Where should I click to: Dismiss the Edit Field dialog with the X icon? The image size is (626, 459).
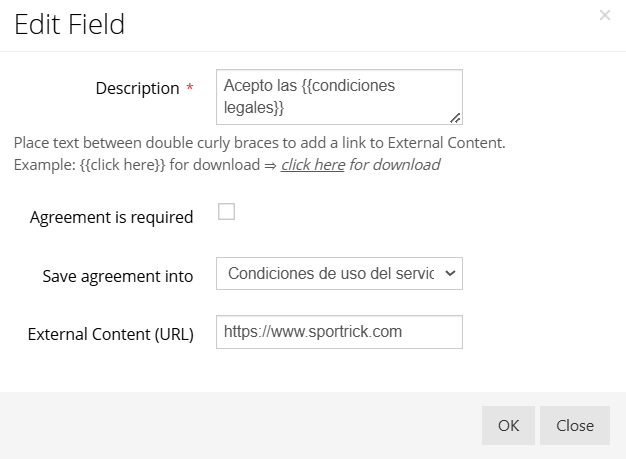click(605, 15)
